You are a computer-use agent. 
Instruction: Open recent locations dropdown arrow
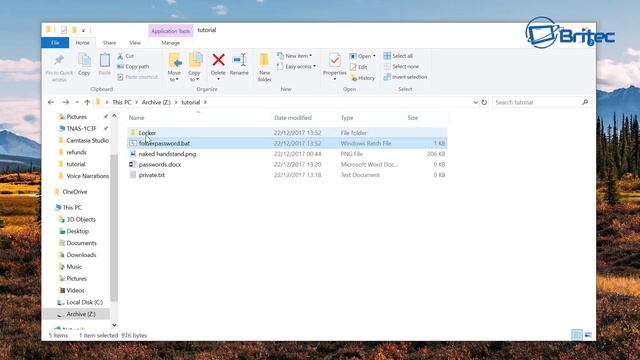[77, 102]
